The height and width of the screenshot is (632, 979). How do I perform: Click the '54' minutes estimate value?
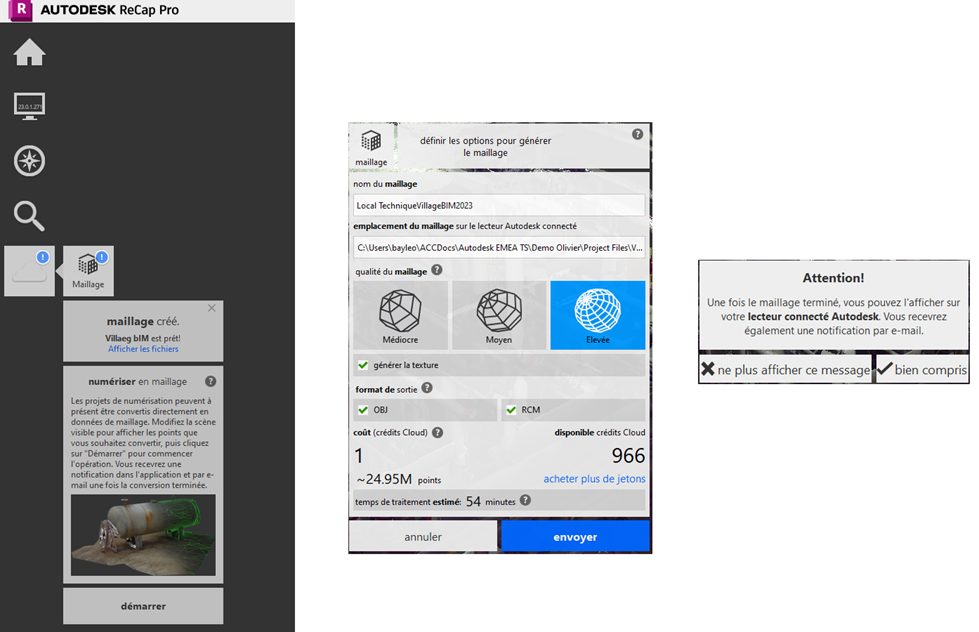(x=473, y=501)
